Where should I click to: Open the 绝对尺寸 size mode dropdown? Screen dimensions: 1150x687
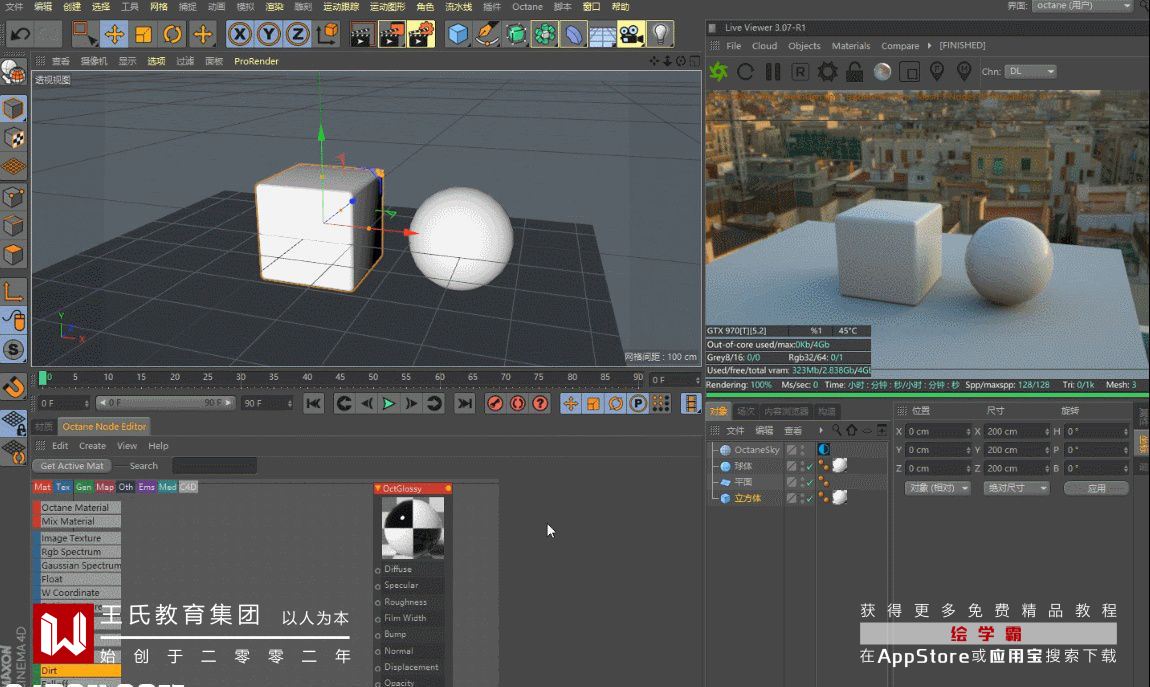1016,488
